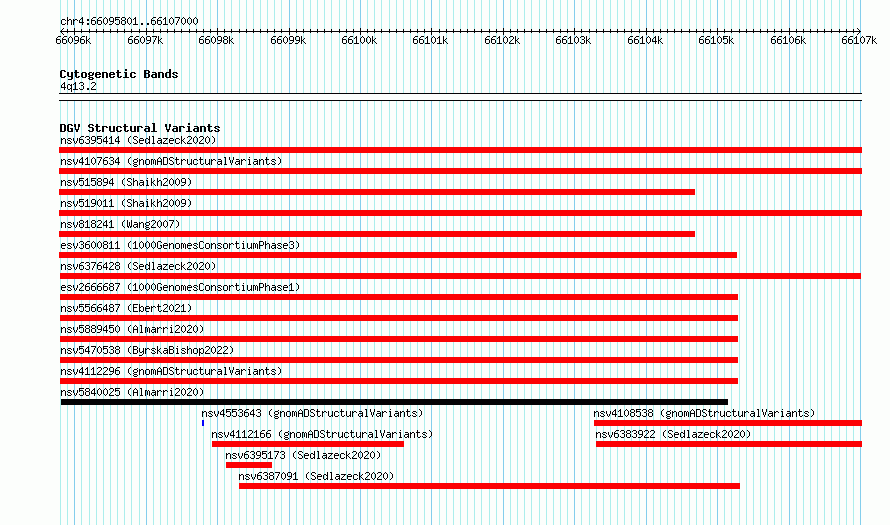Open variant label nsv5566487 (Ebert2021)
The height and width of the screenshot is (525, 890).
tap(126, 308)
